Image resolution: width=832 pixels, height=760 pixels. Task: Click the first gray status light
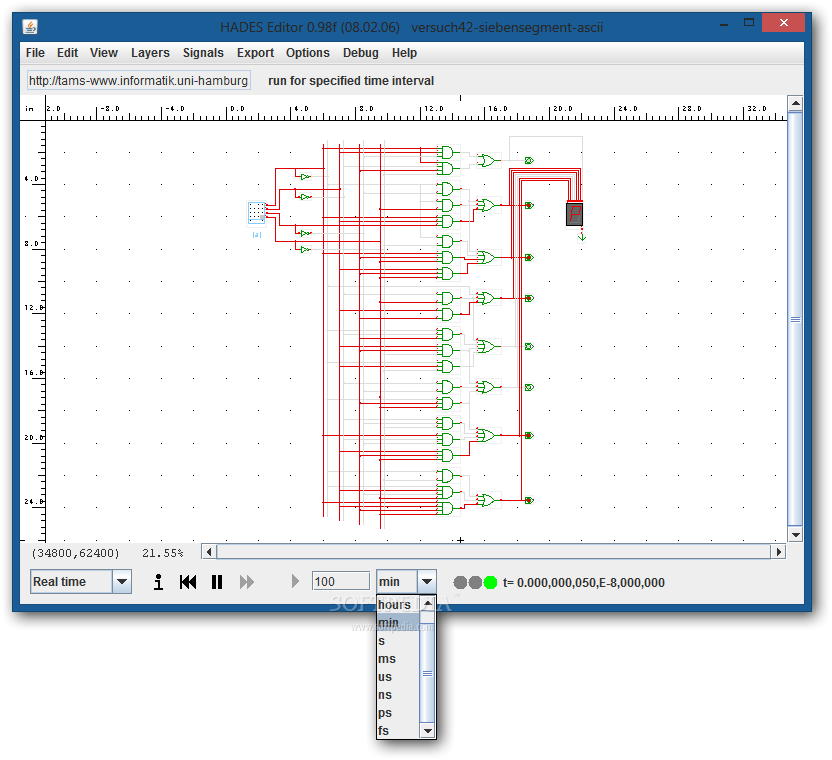(x=460, y=583)
